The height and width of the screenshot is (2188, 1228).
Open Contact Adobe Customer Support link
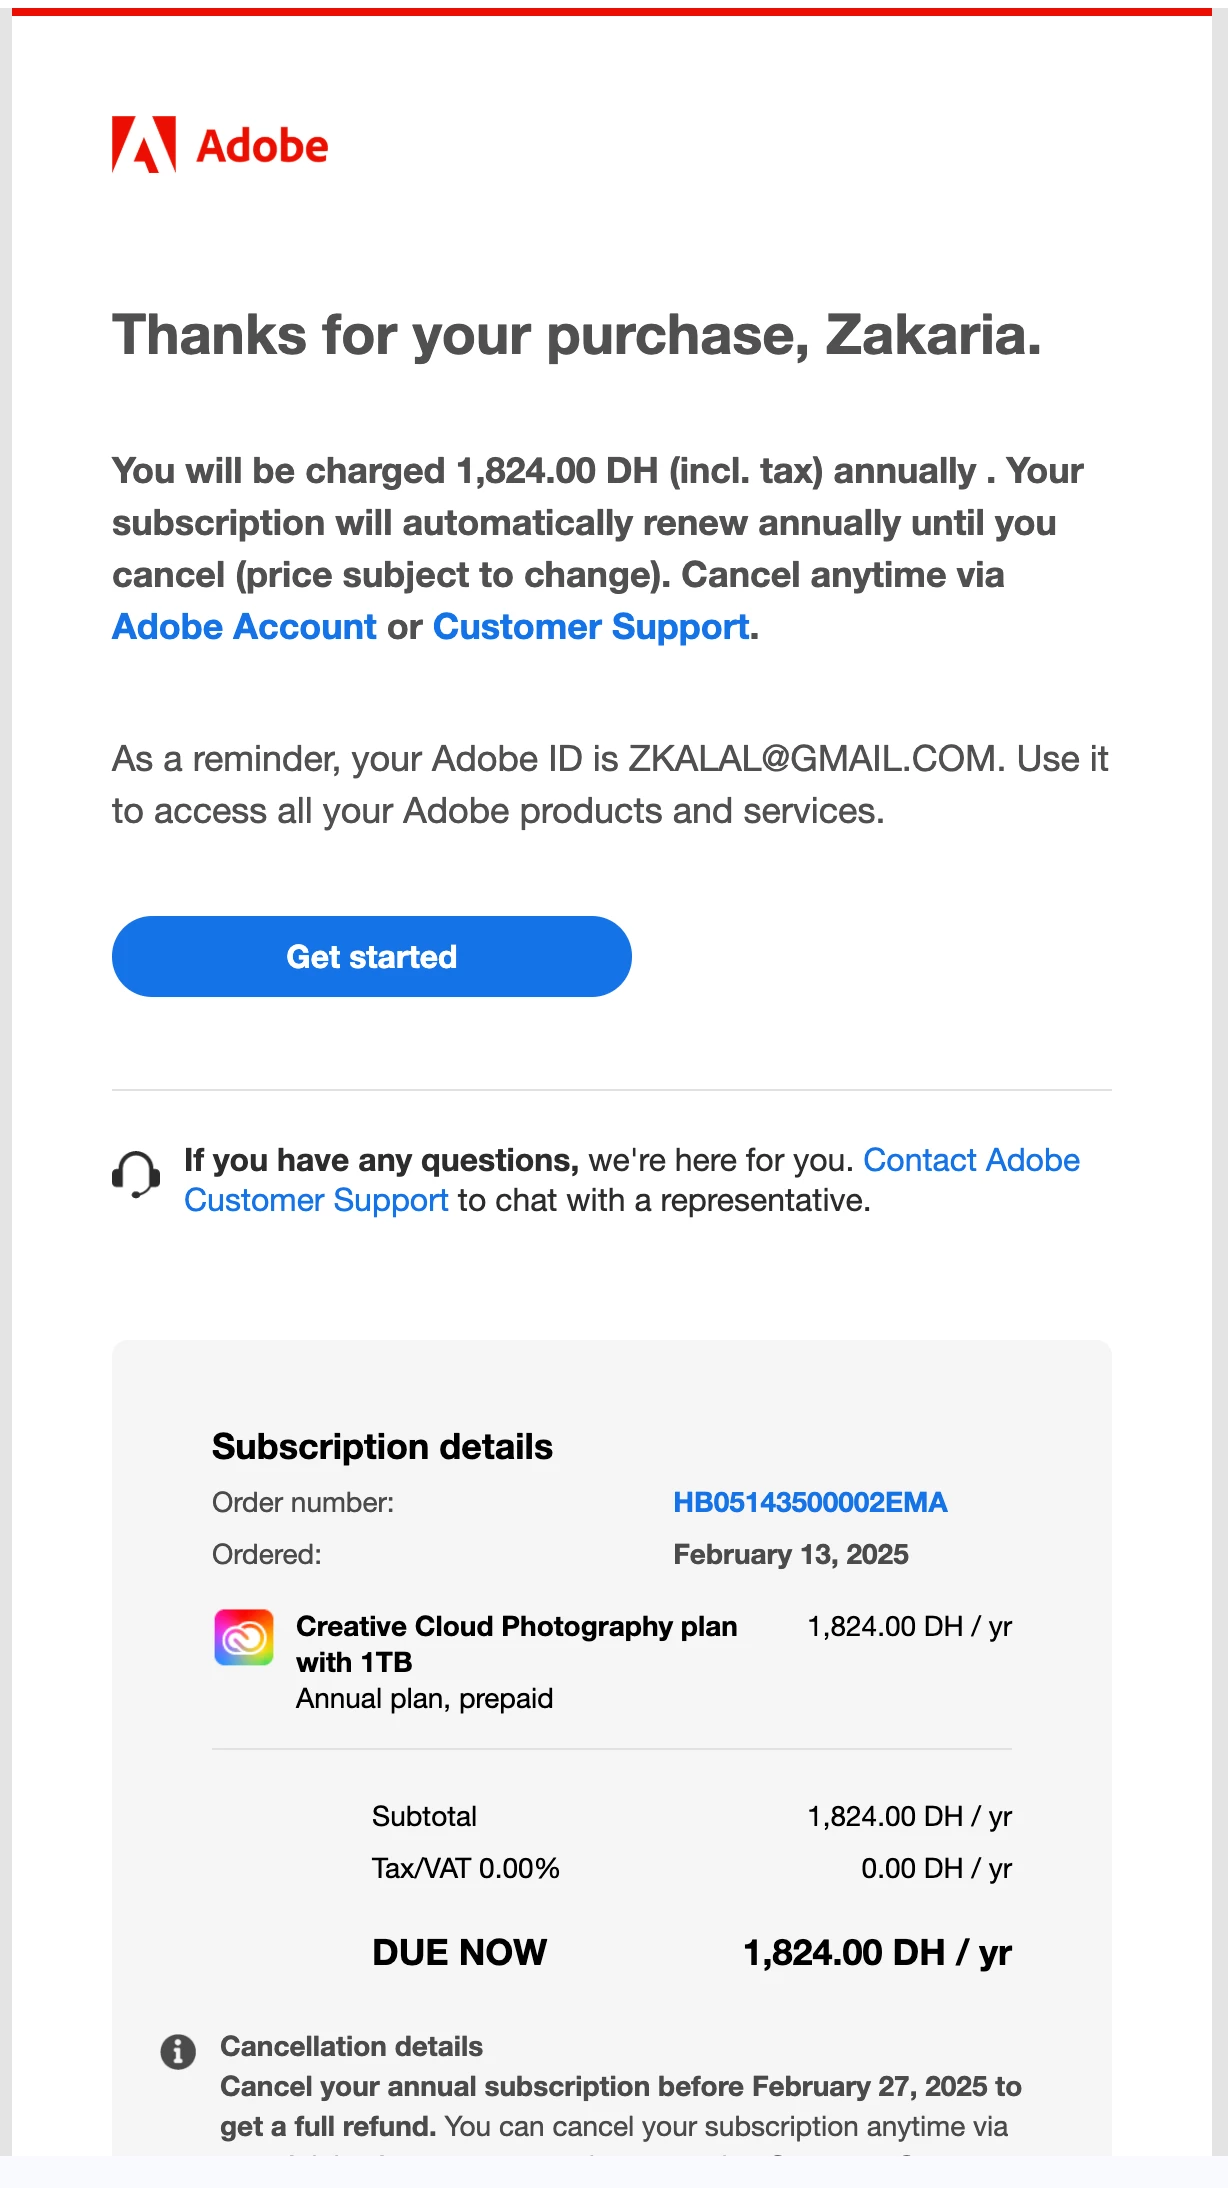pos(632,1180)
